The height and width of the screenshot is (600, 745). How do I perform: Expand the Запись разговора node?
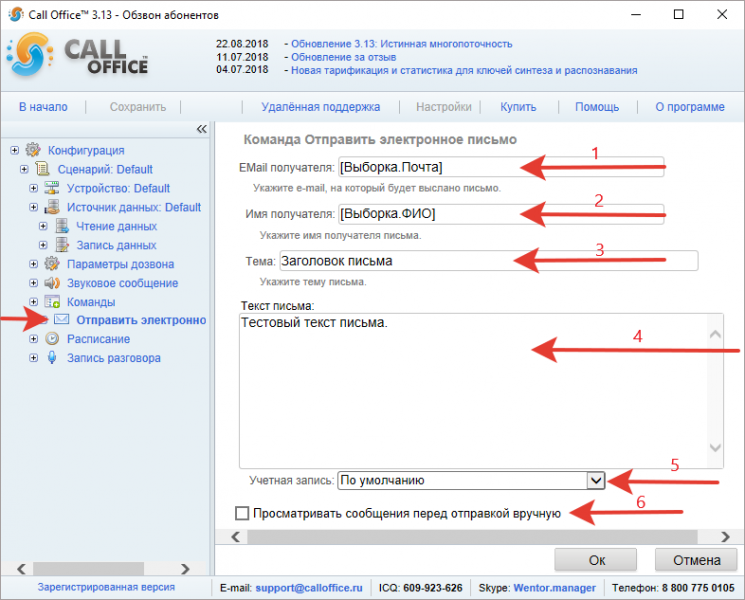34,358
